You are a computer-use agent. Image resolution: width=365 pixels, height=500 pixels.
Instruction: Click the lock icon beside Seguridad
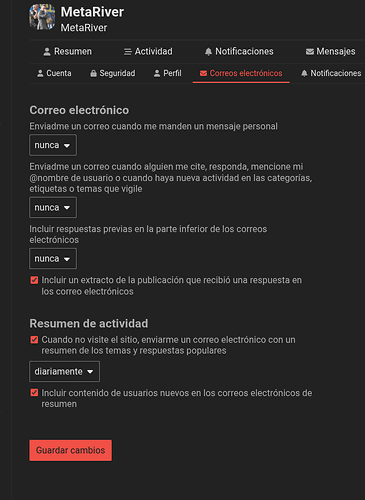point(94,73)
